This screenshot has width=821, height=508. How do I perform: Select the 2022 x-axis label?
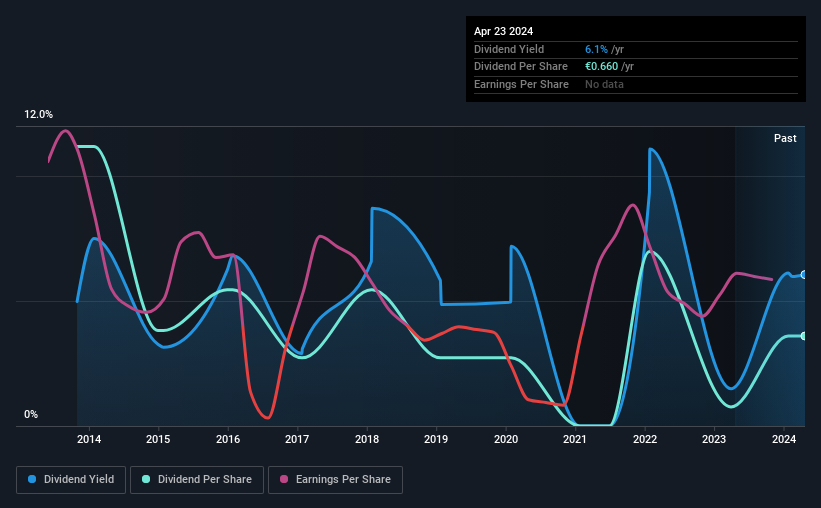[x=645, y=439]
